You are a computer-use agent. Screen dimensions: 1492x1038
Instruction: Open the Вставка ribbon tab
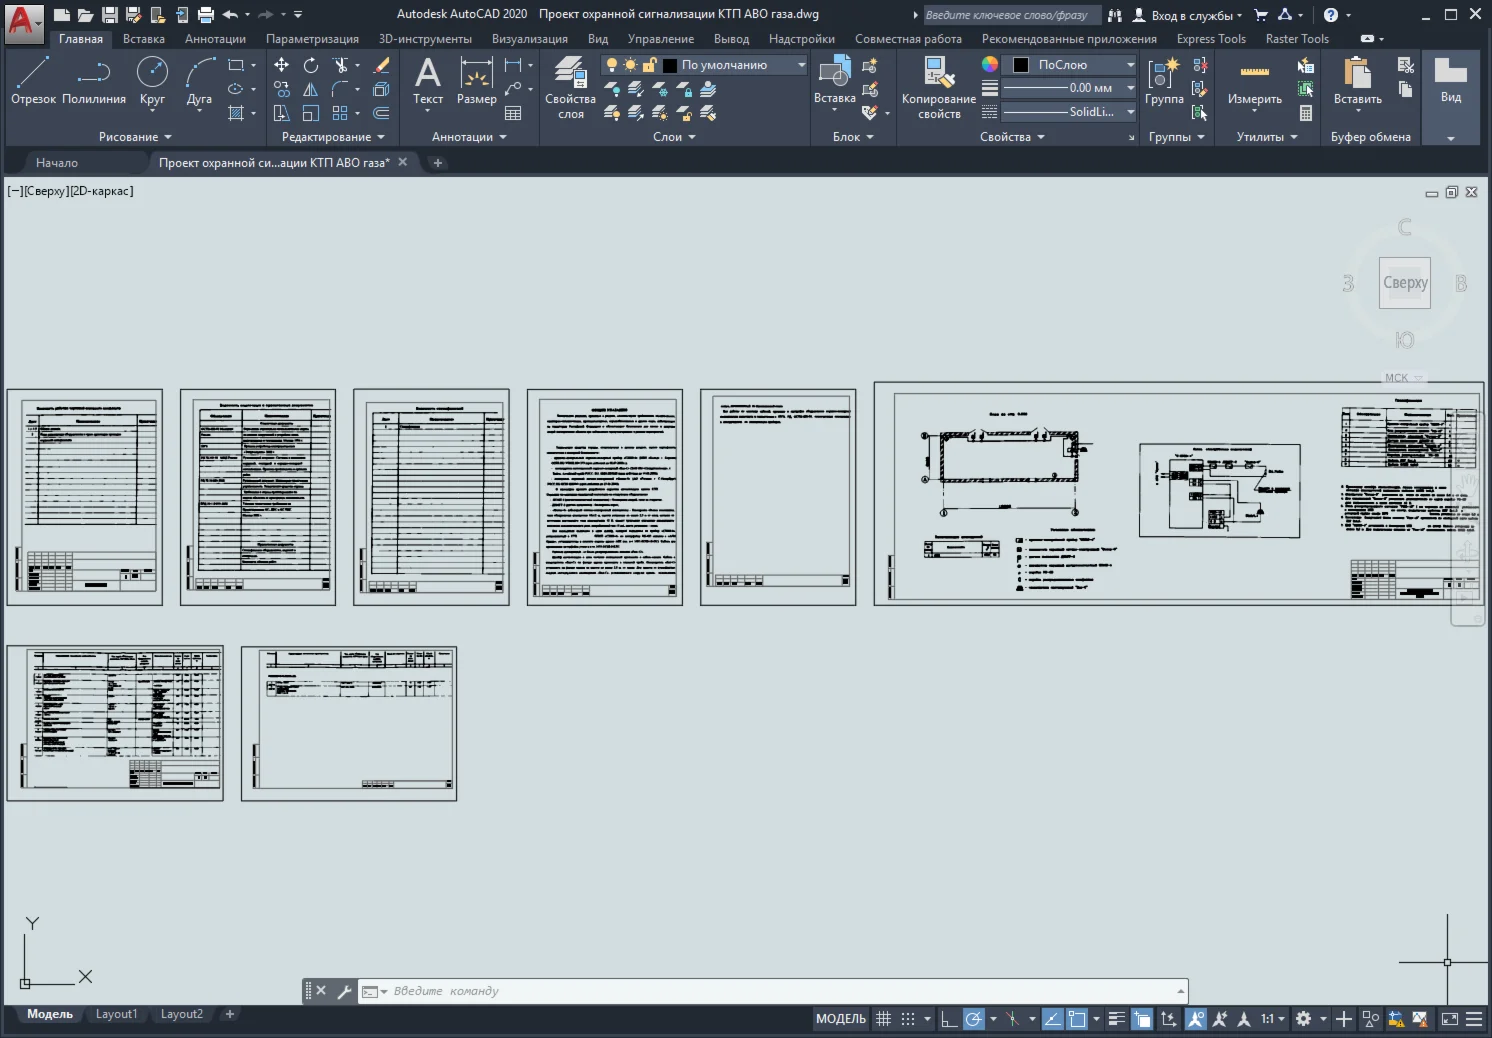[x=144, y=39]
